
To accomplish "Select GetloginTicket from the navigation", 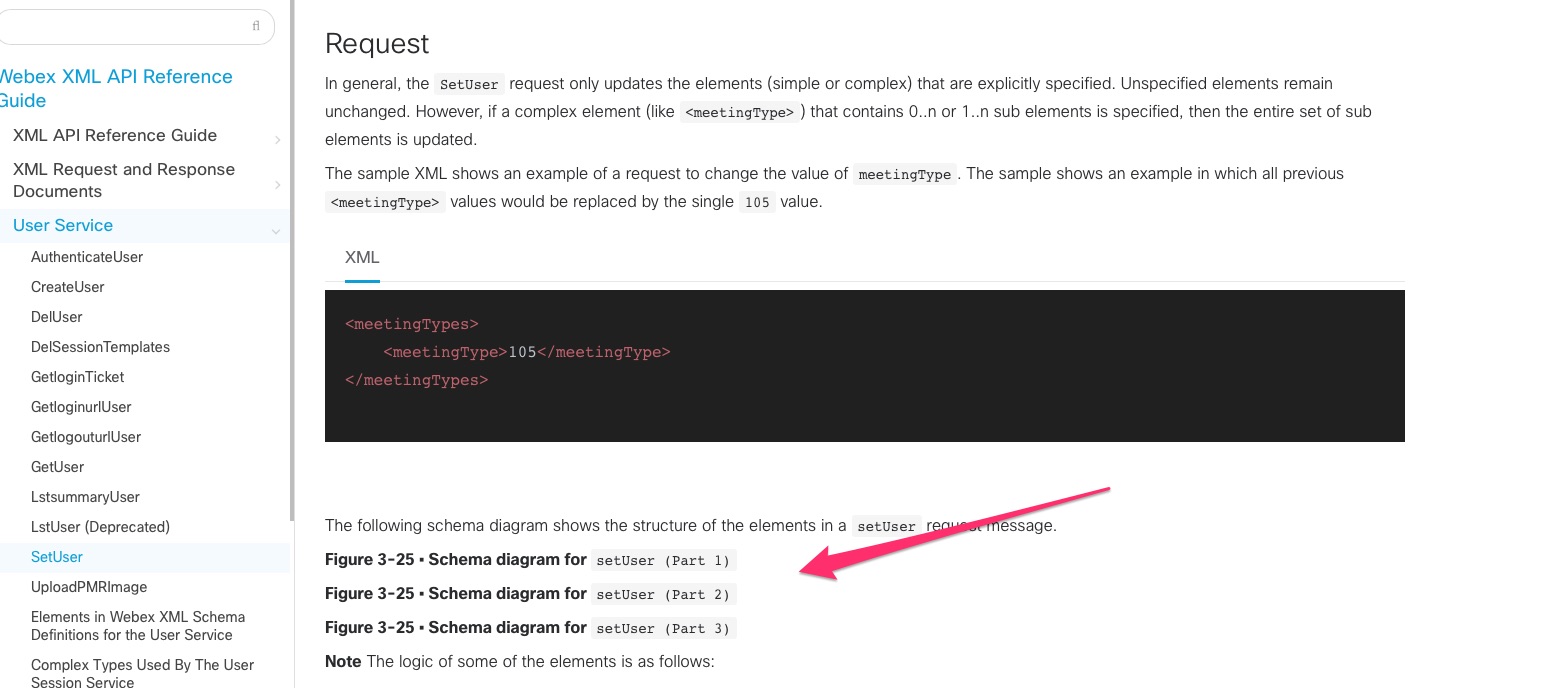I will point(77,377).
